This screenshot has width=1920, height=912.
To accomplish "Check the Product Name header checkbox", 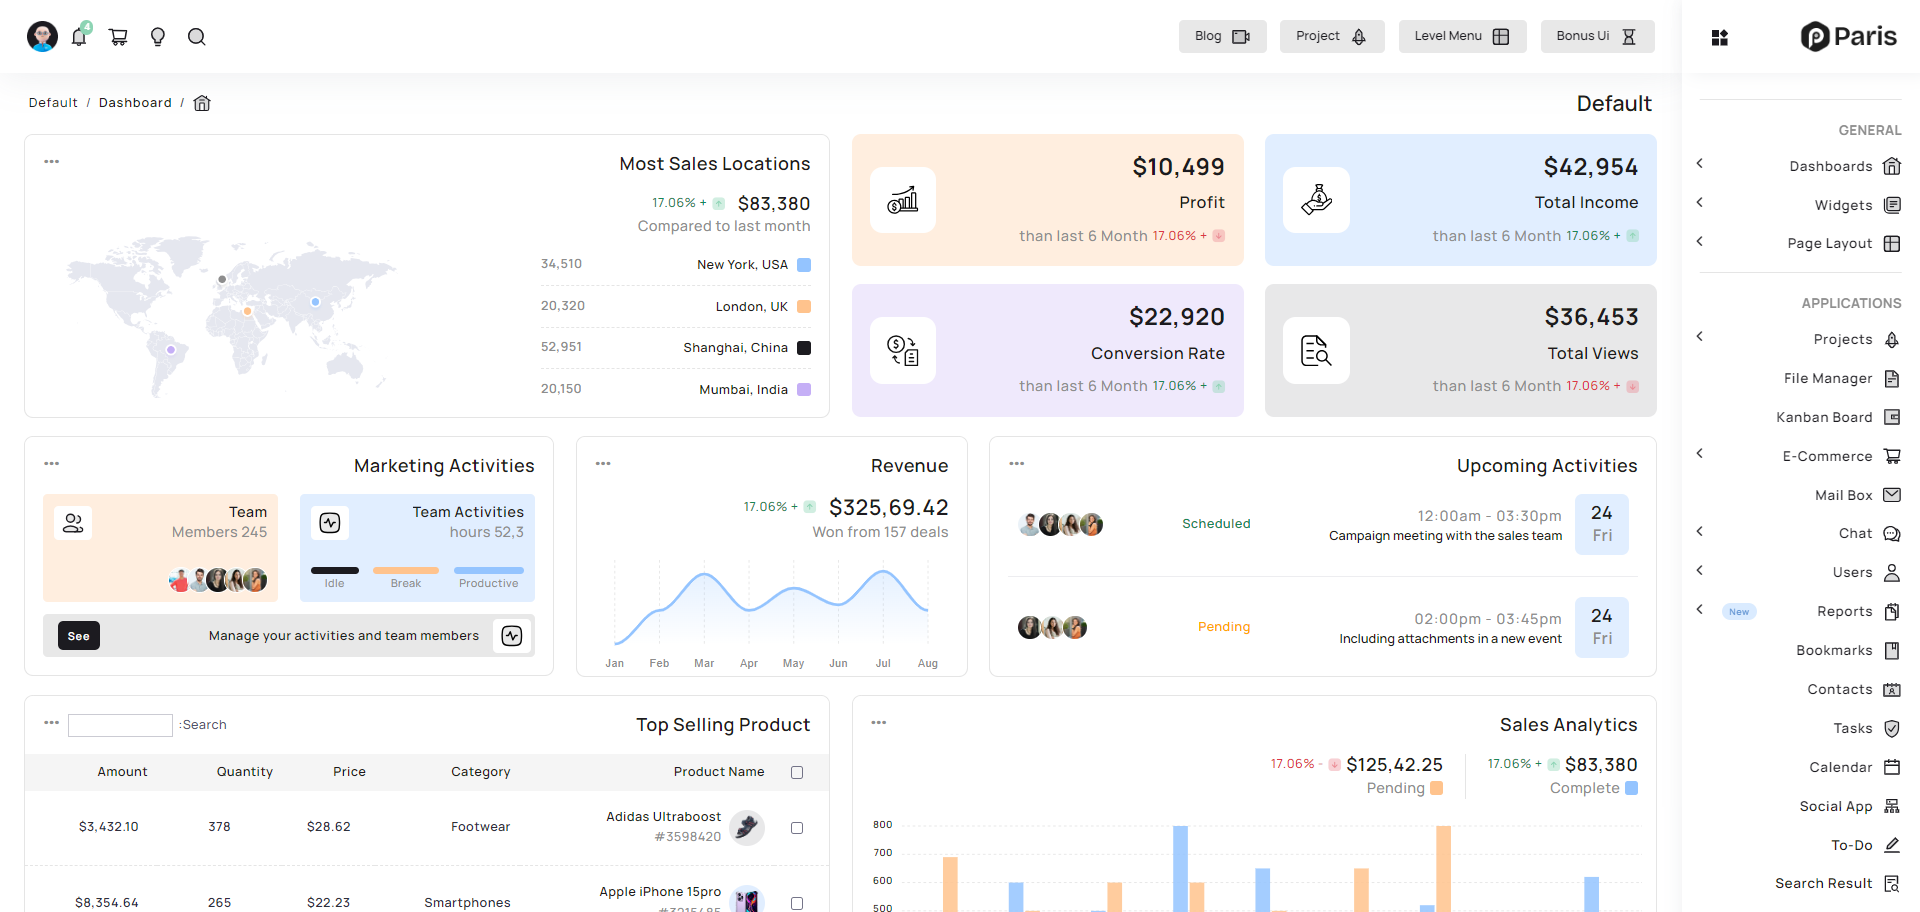I will [x=797, y=772].
